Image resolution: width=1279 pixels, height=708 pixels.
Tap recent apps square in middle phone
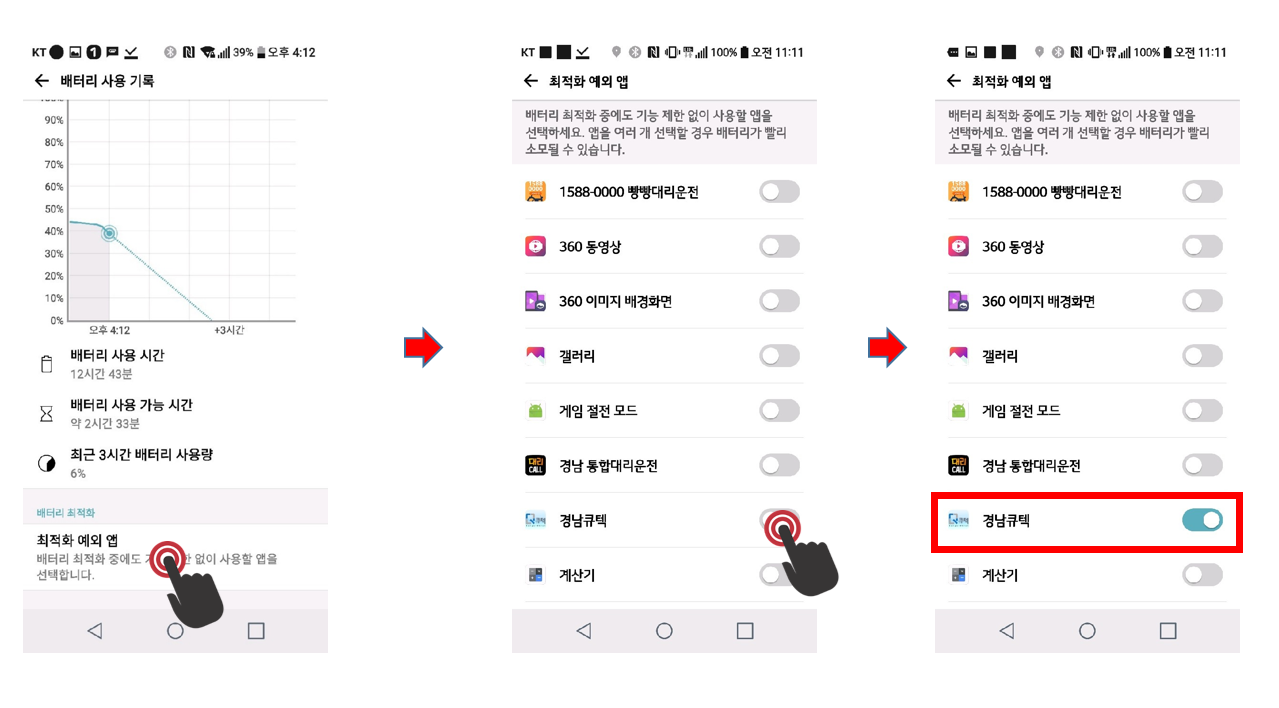pos(745,631)
